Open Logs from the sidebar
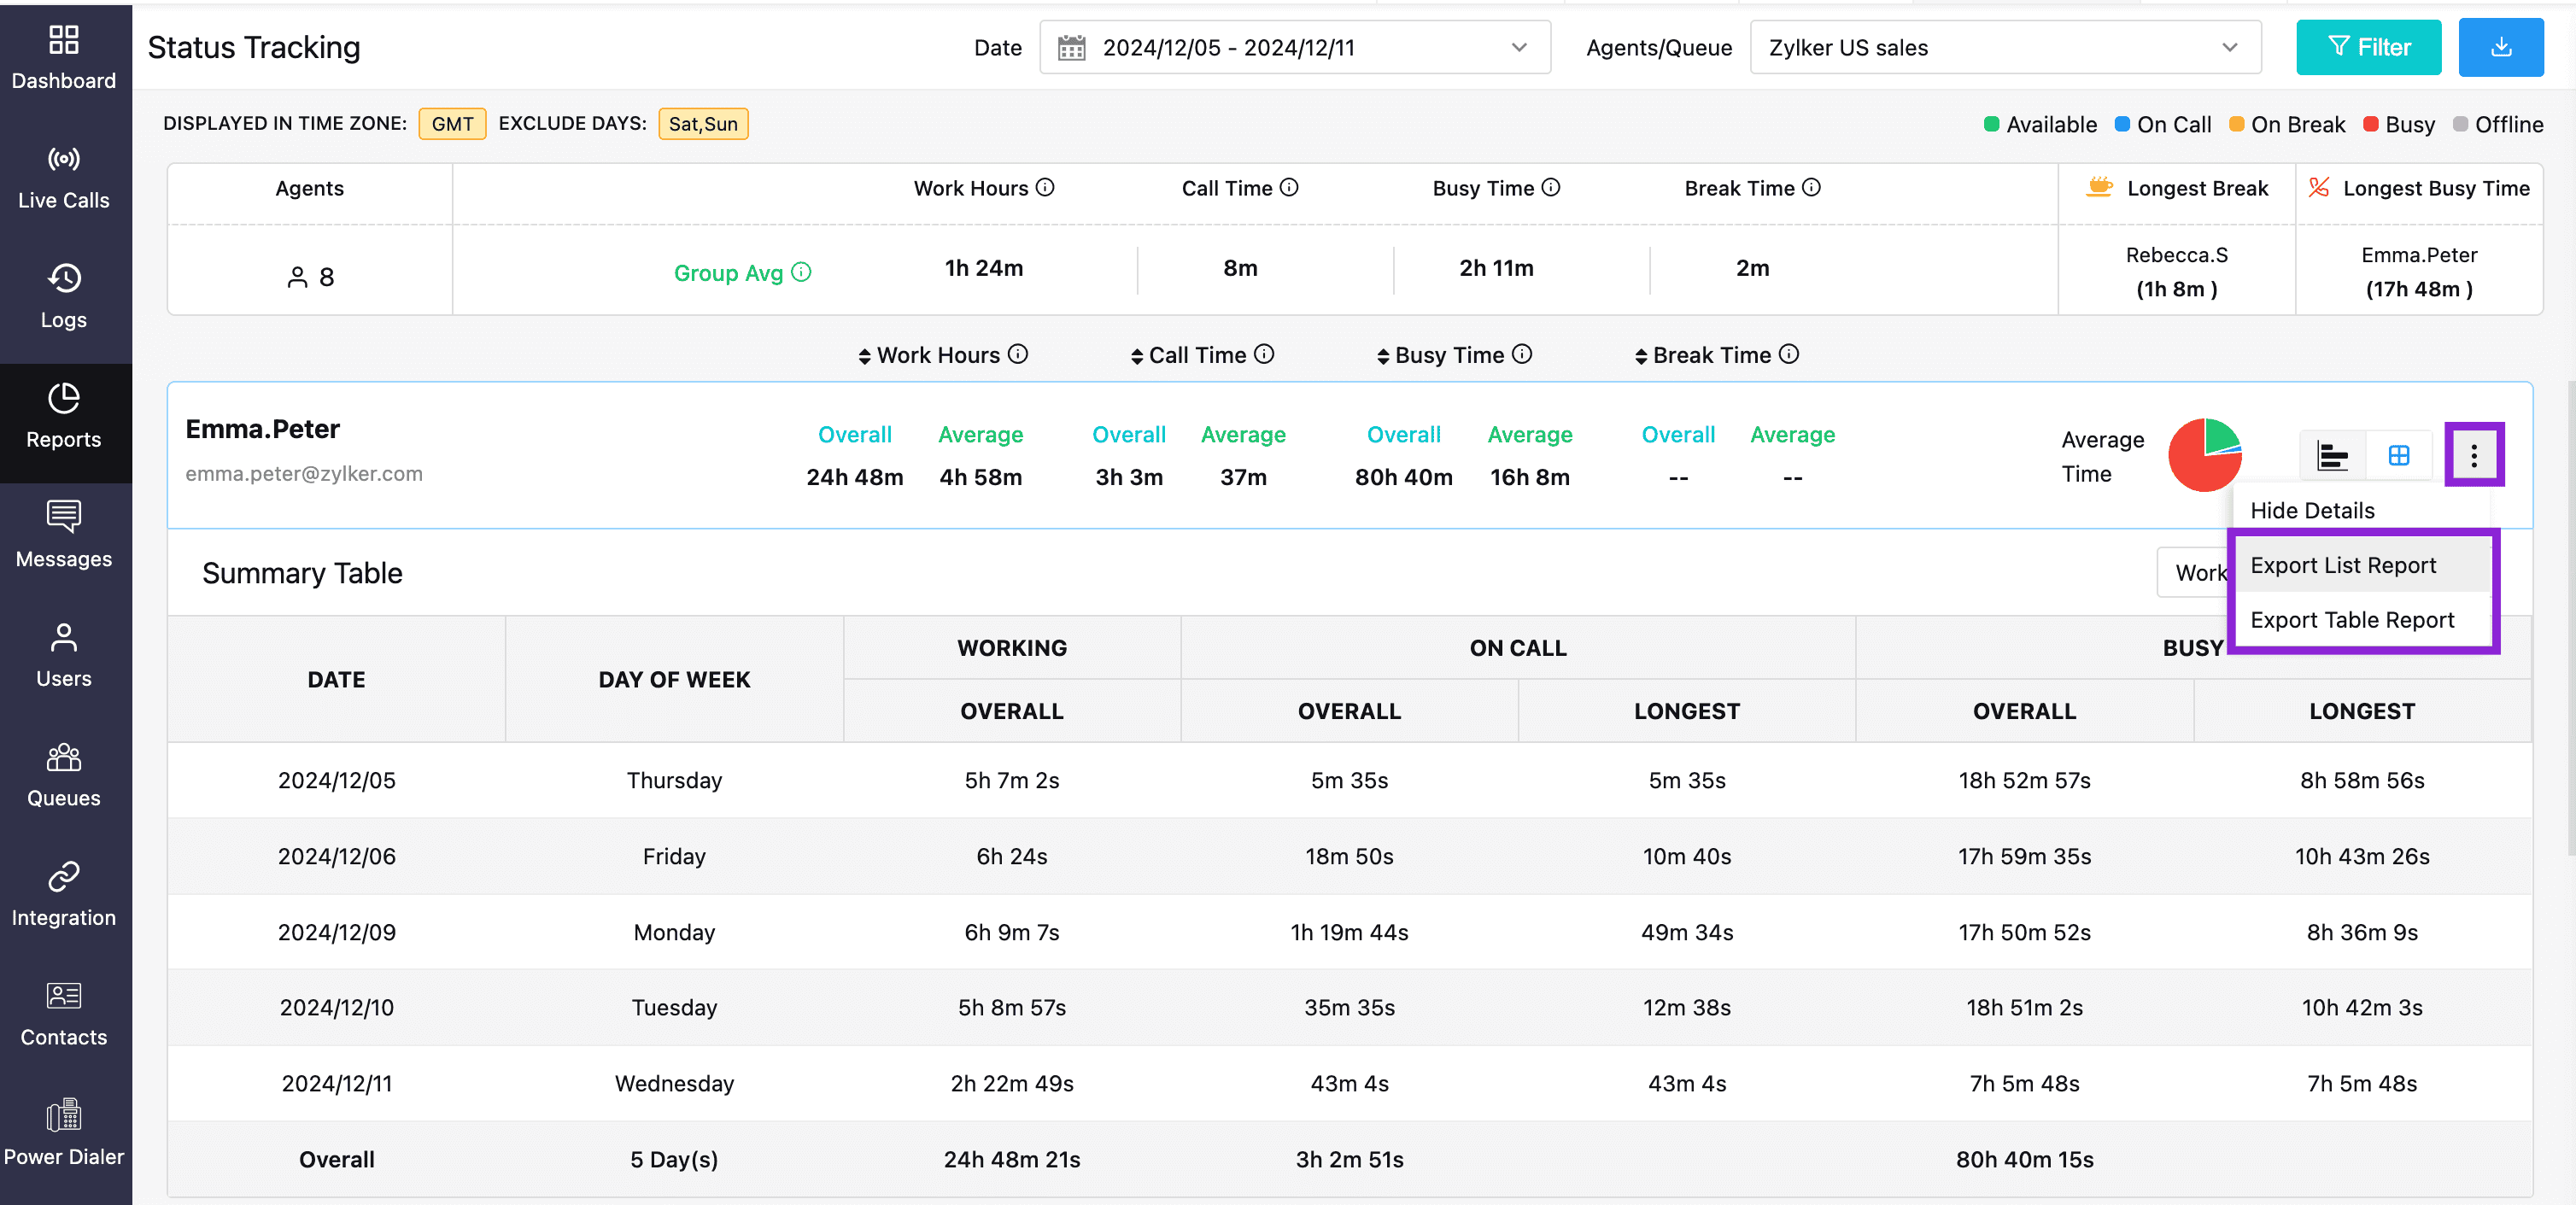The image size is (2576, 1205). click(x=63, y=297)
